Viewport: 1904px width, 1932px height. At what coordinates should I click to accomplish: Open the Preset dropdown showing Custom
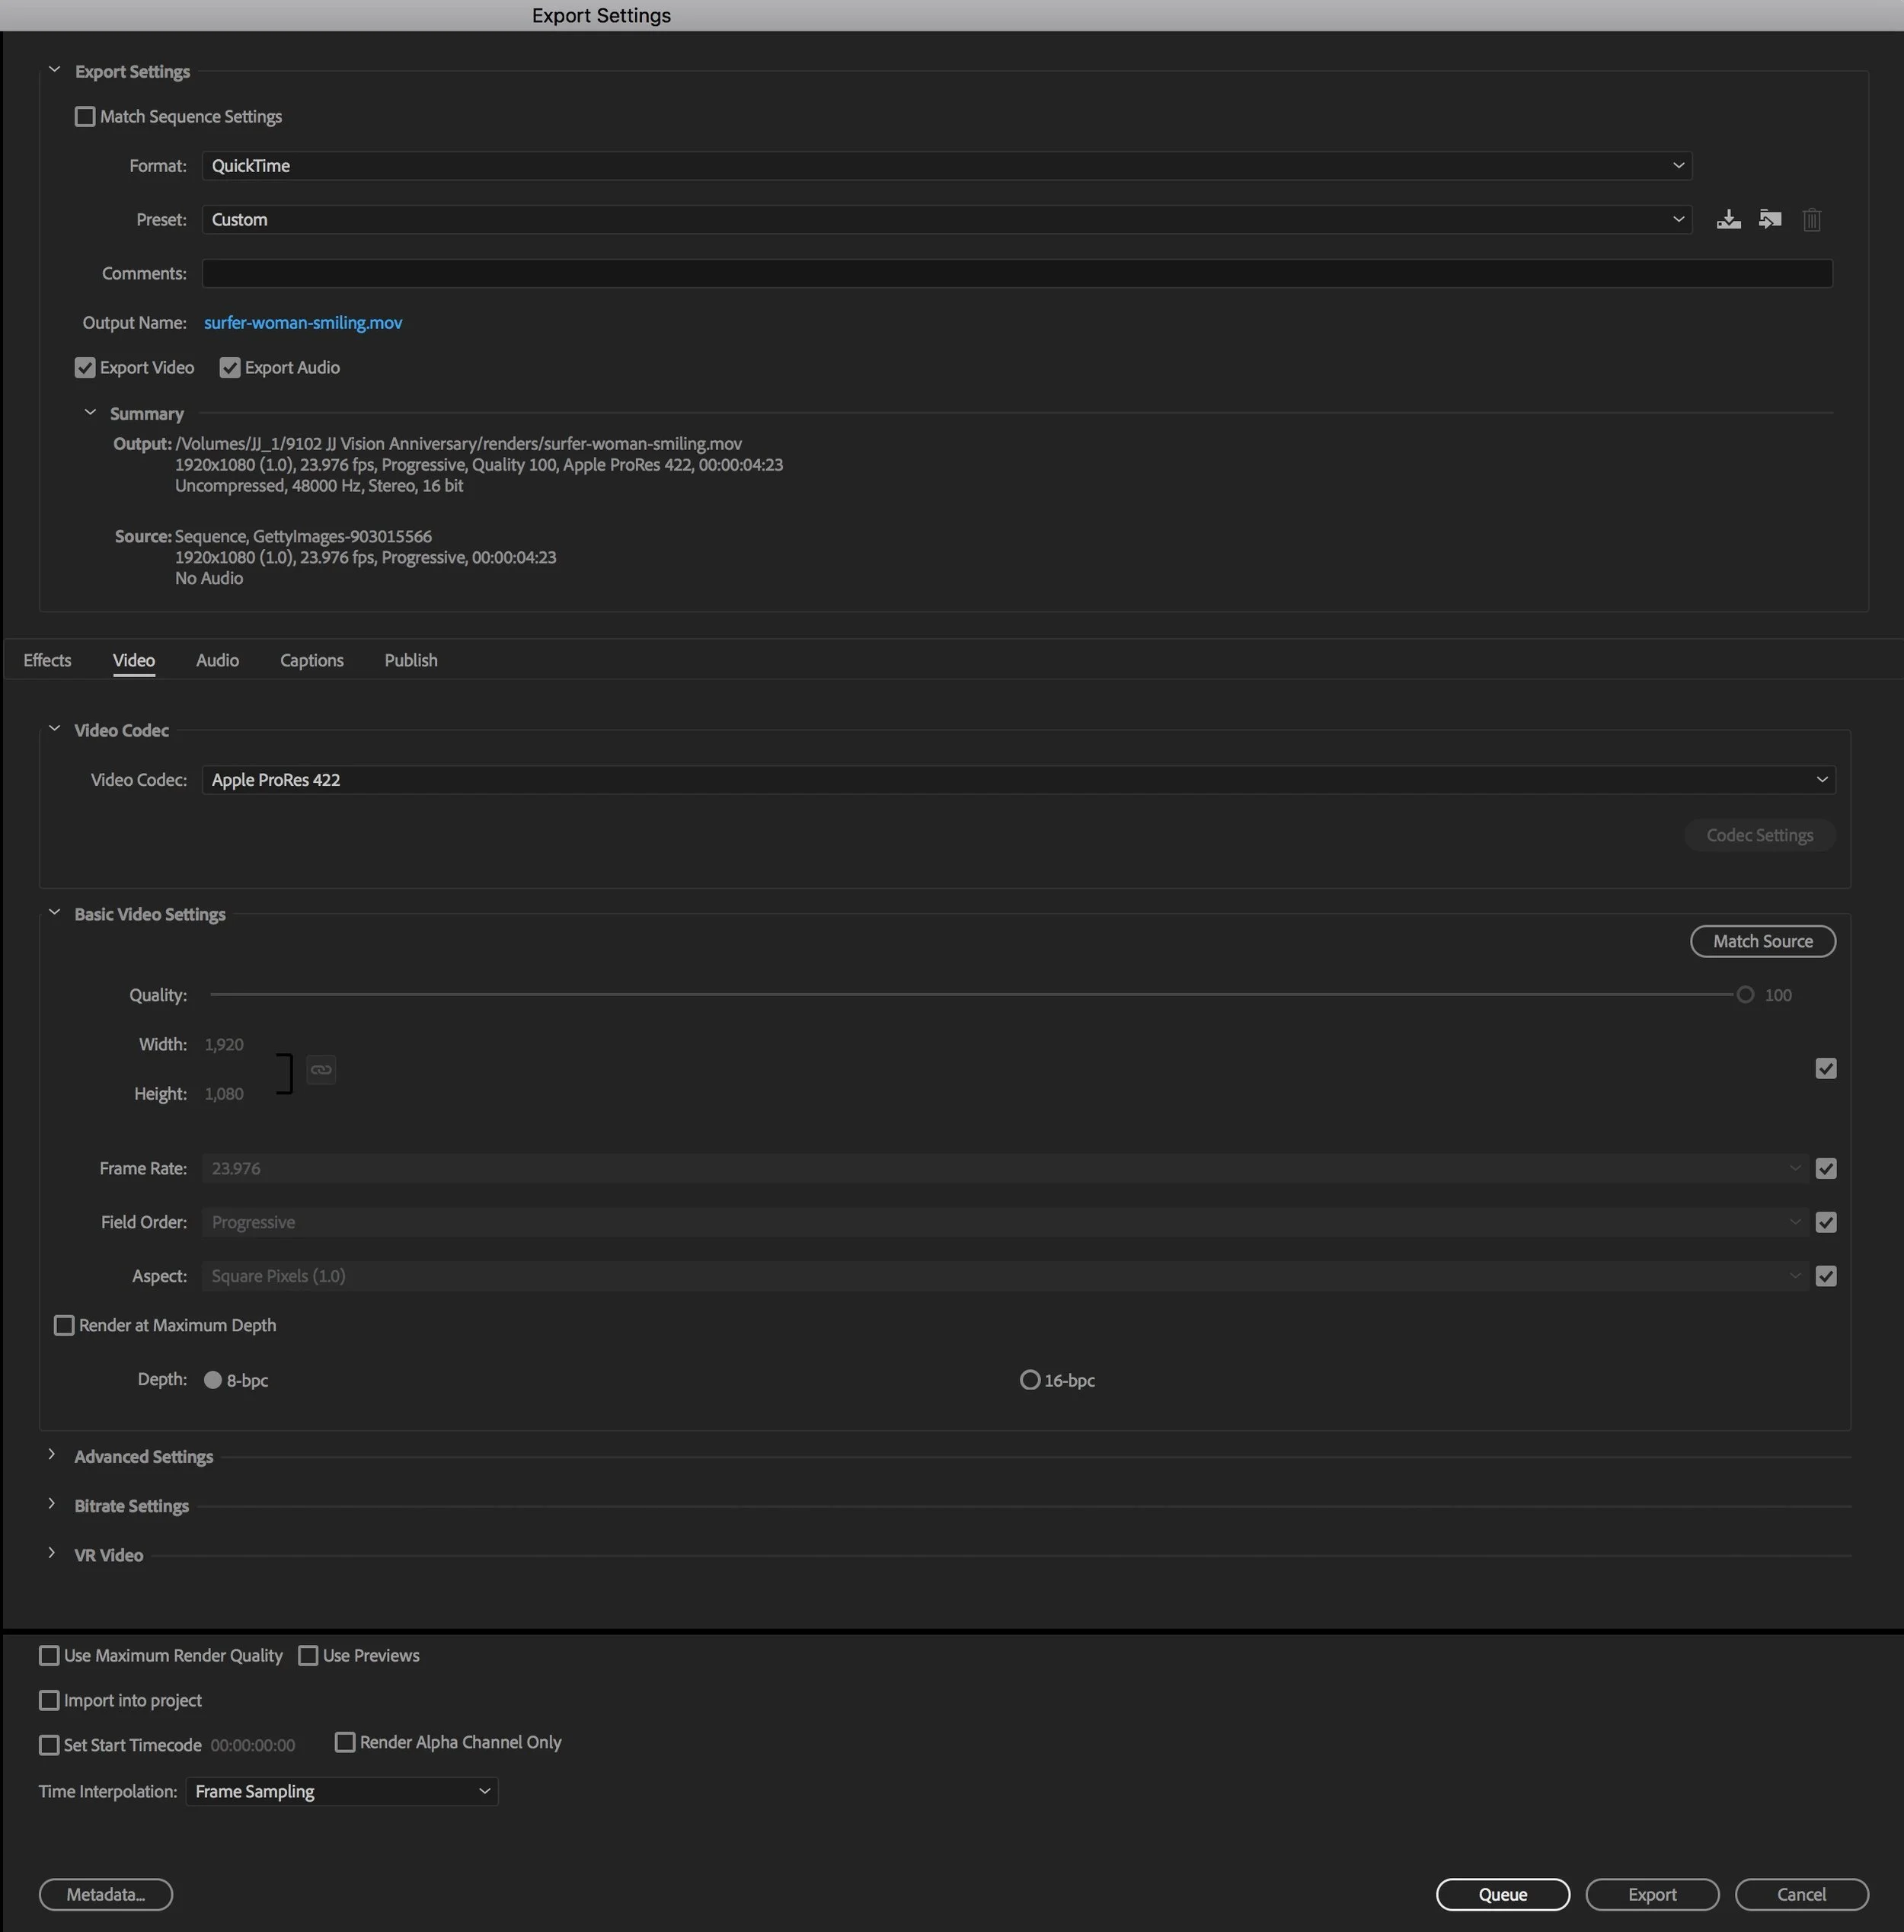(x=946, y=220)
